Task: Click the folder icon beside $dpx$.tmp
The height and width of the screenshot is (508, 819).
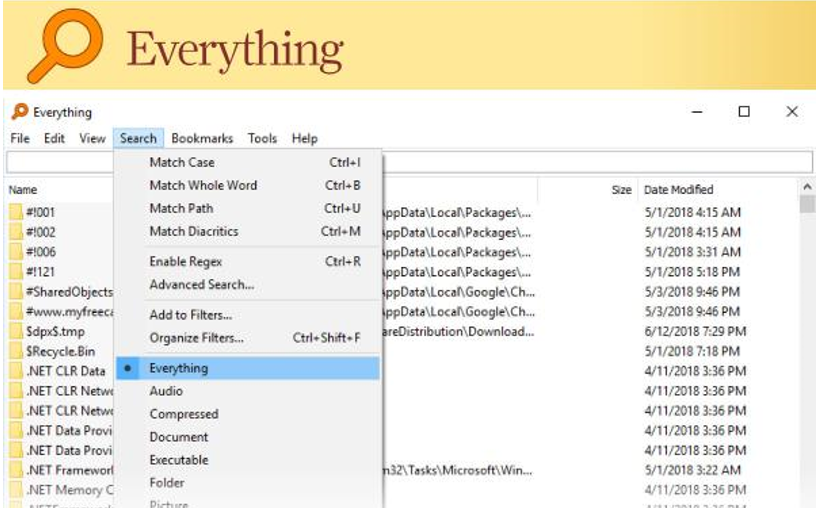Action: pos(16,331)
